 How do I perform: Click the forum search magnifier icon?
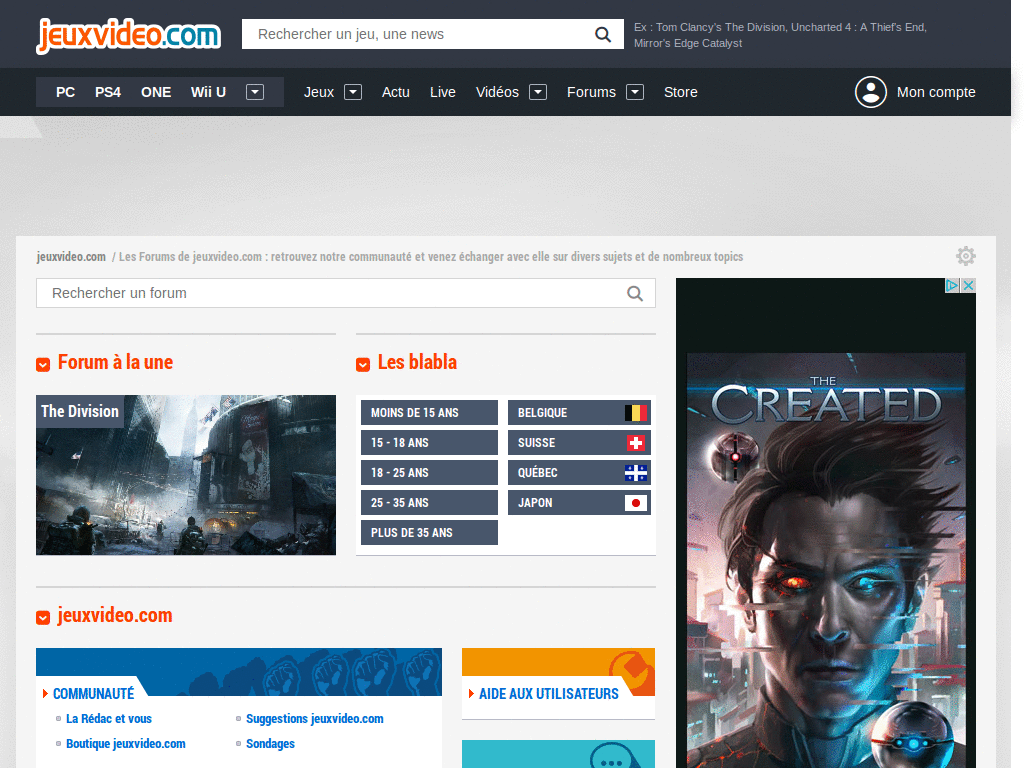point(635,293)
